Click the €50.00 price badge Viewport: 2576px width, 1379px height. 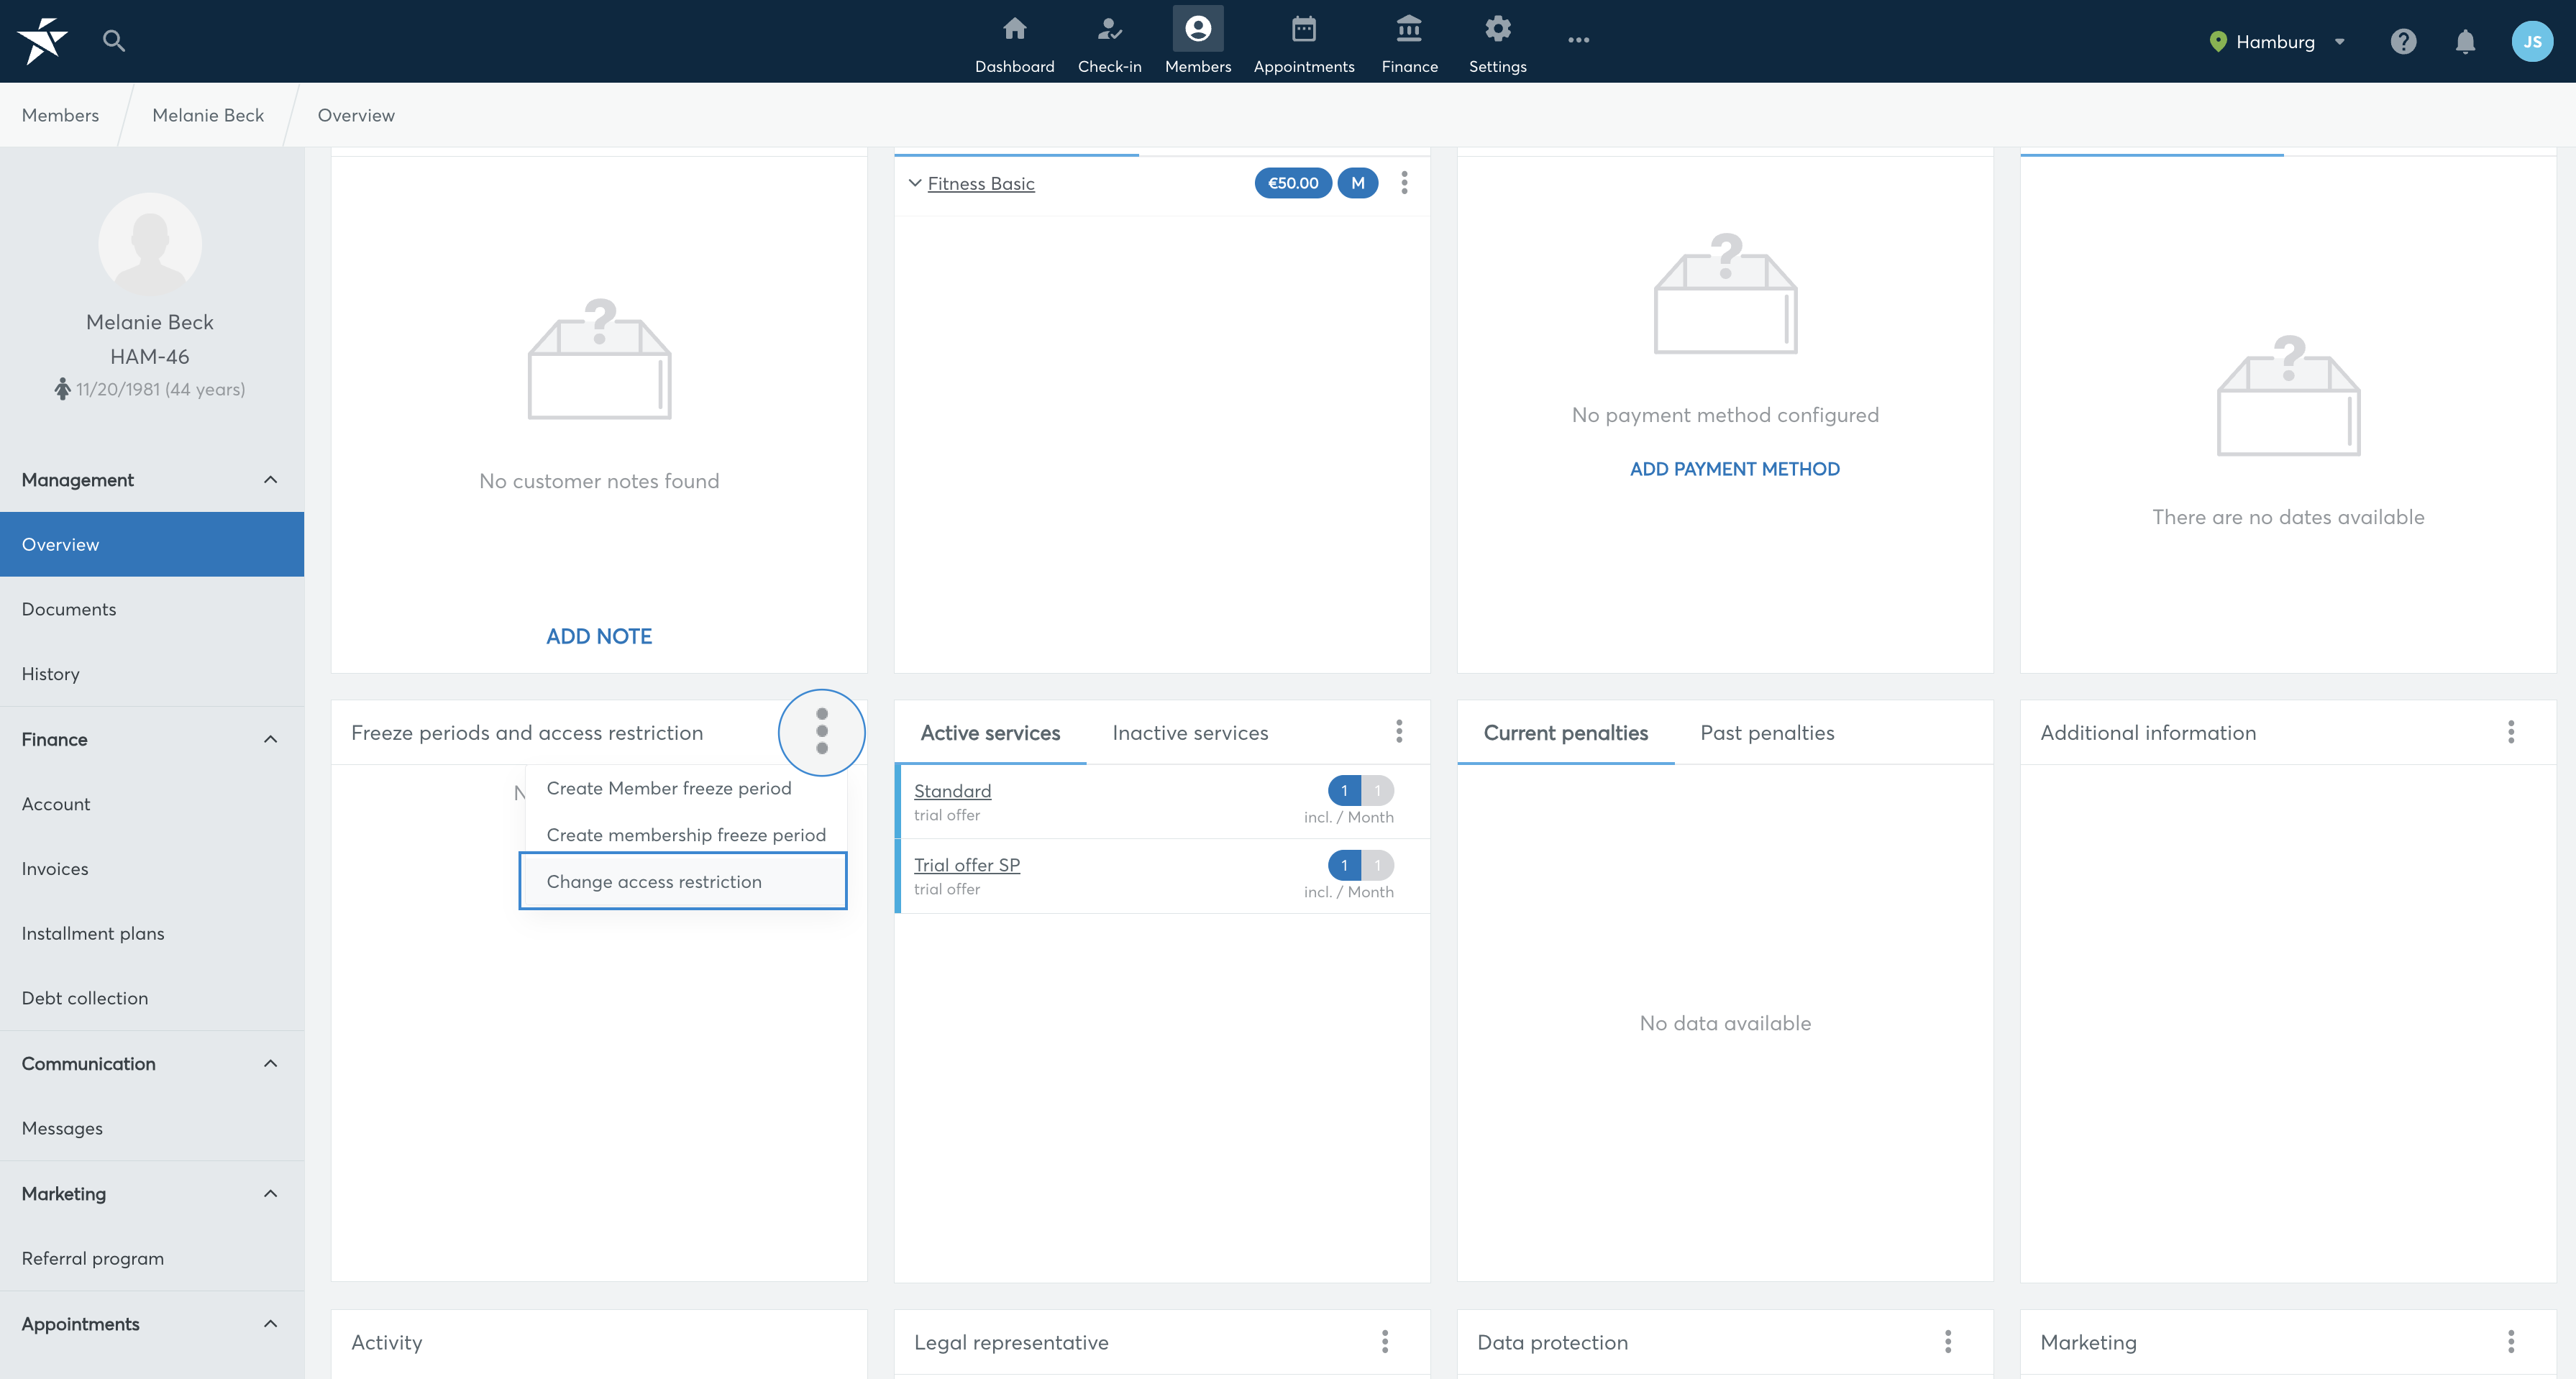coord(1293,183)
